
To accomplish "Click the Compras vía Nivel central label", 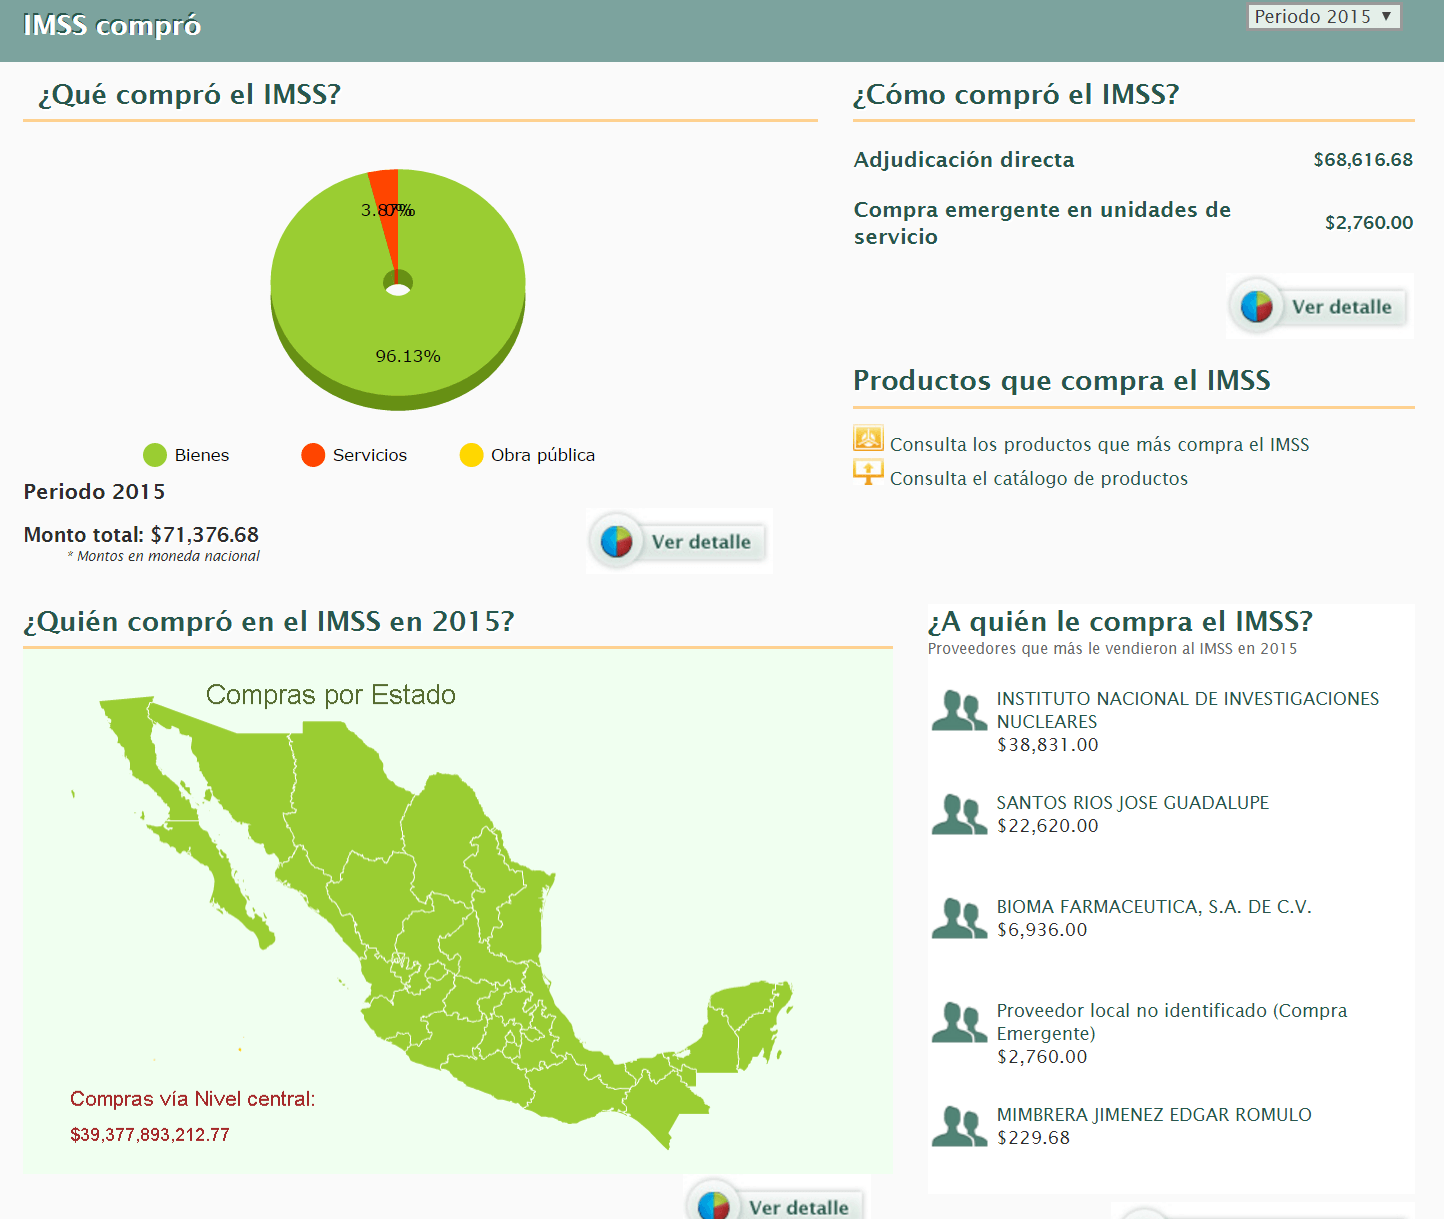I will (193, 1099).
